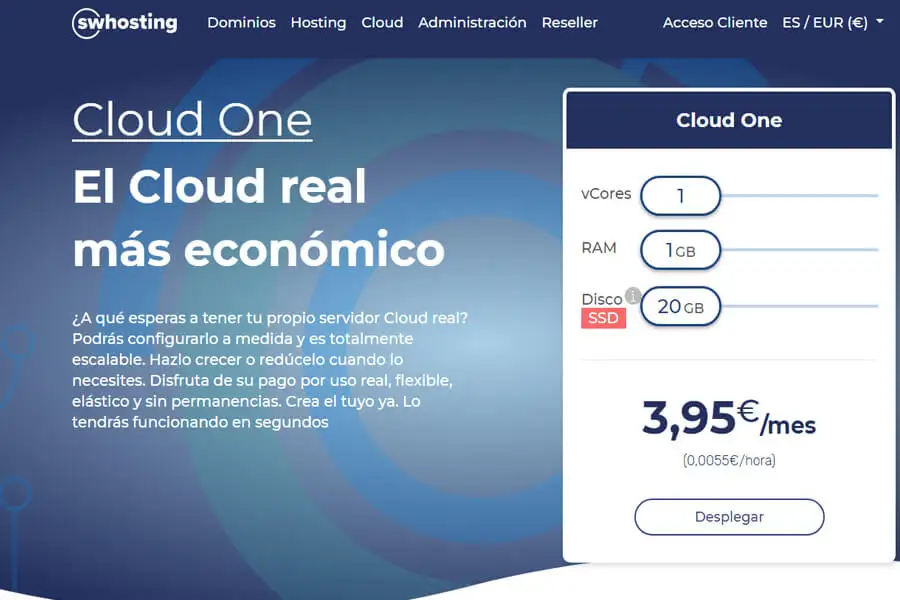Click the Desplegar button
900x600 pixels.
tap(729, 517)
